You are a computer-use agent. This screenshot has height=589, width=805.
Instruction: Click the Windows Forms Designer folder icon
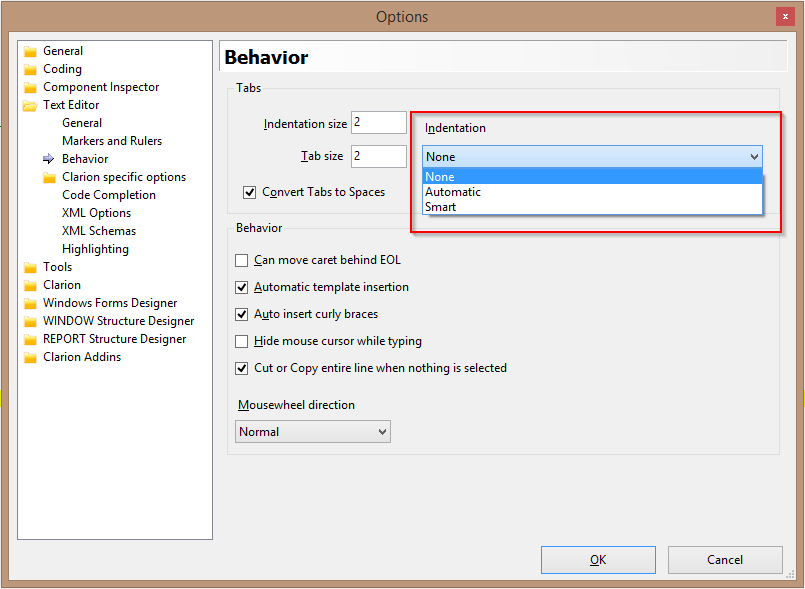click(x=30, y=303)
